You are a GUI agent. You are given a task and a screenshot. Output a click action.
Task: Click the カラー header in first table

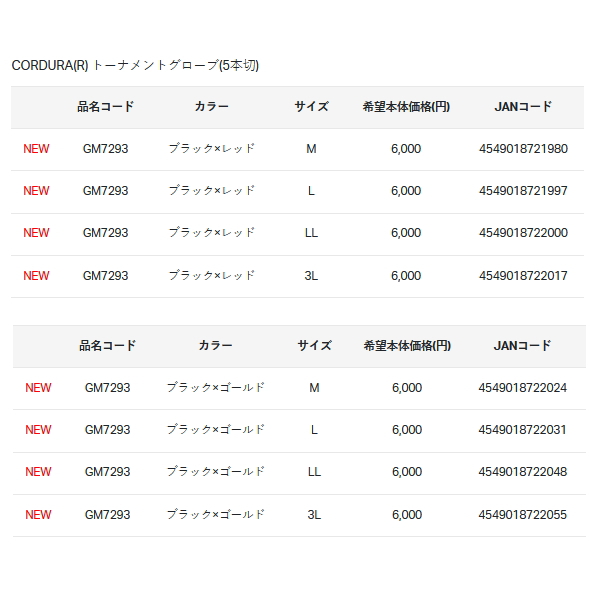coord(212,106)
